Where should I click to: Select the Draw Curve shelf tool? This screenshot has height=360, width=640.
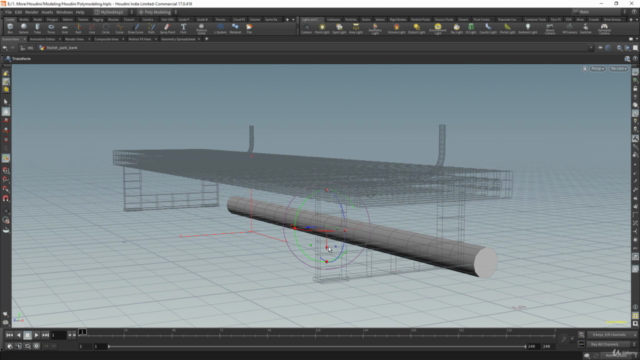136,28
